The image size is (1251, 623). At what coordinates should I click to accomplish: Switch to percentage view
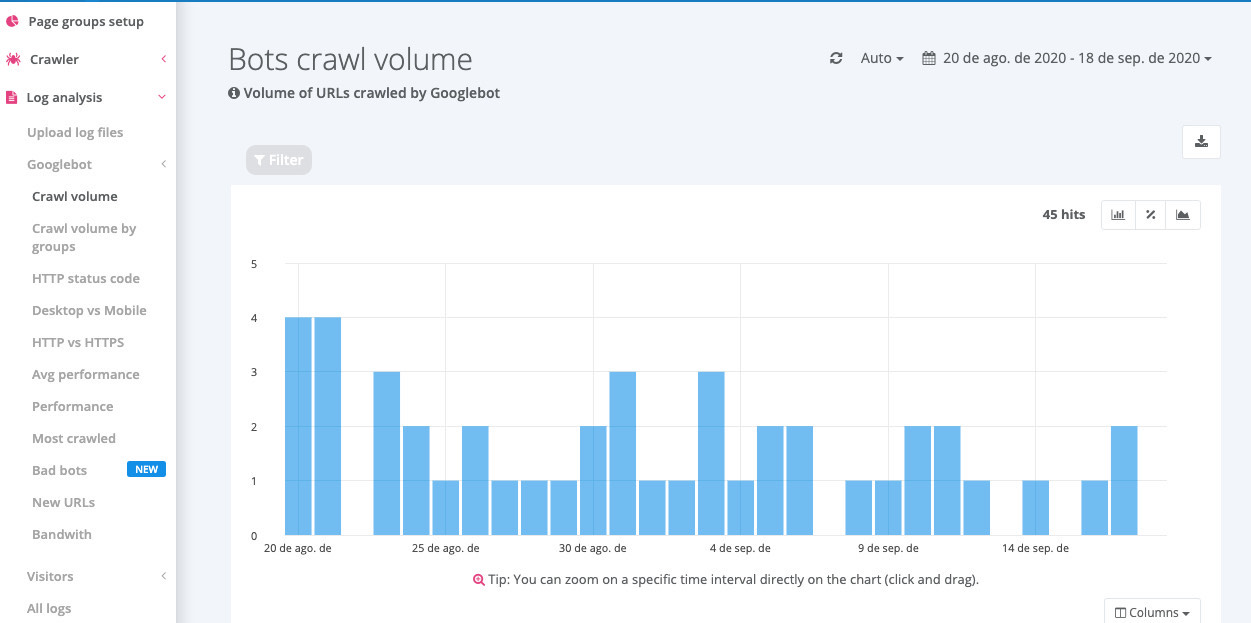1150,214
